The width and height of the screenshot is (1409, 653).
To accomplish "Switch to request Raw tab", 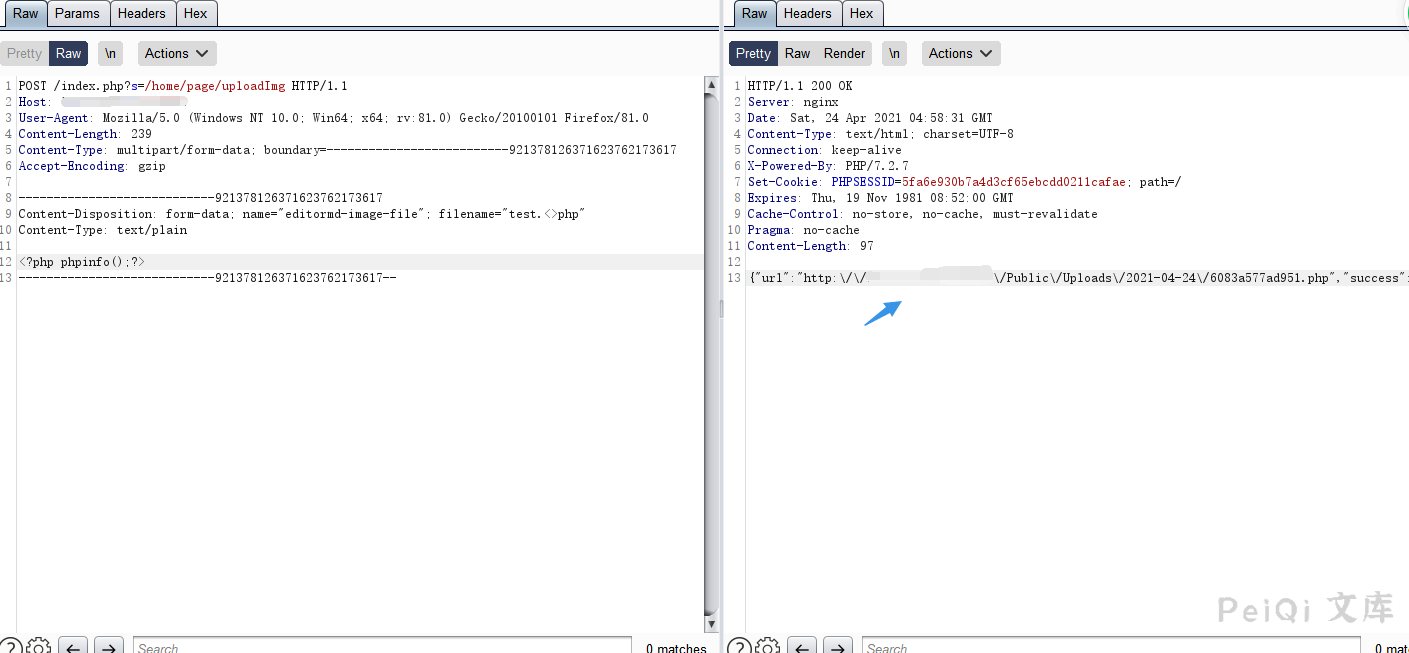I will pos(25,13).
